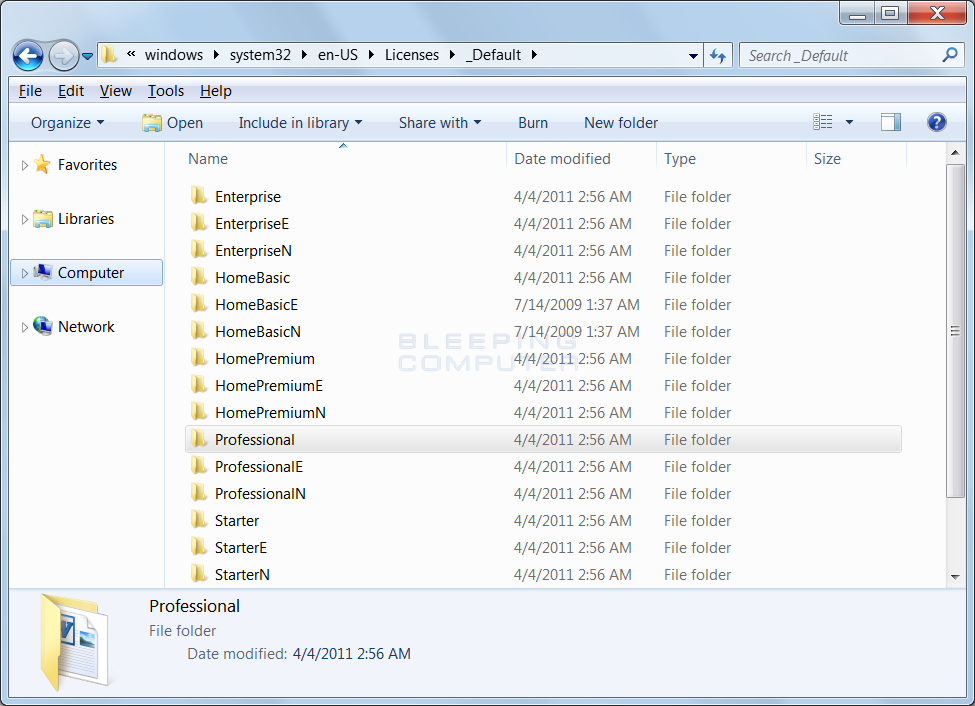The image size is (975, 706).
Task: Click the scrollbar down arrow
Action: [955, 577]
